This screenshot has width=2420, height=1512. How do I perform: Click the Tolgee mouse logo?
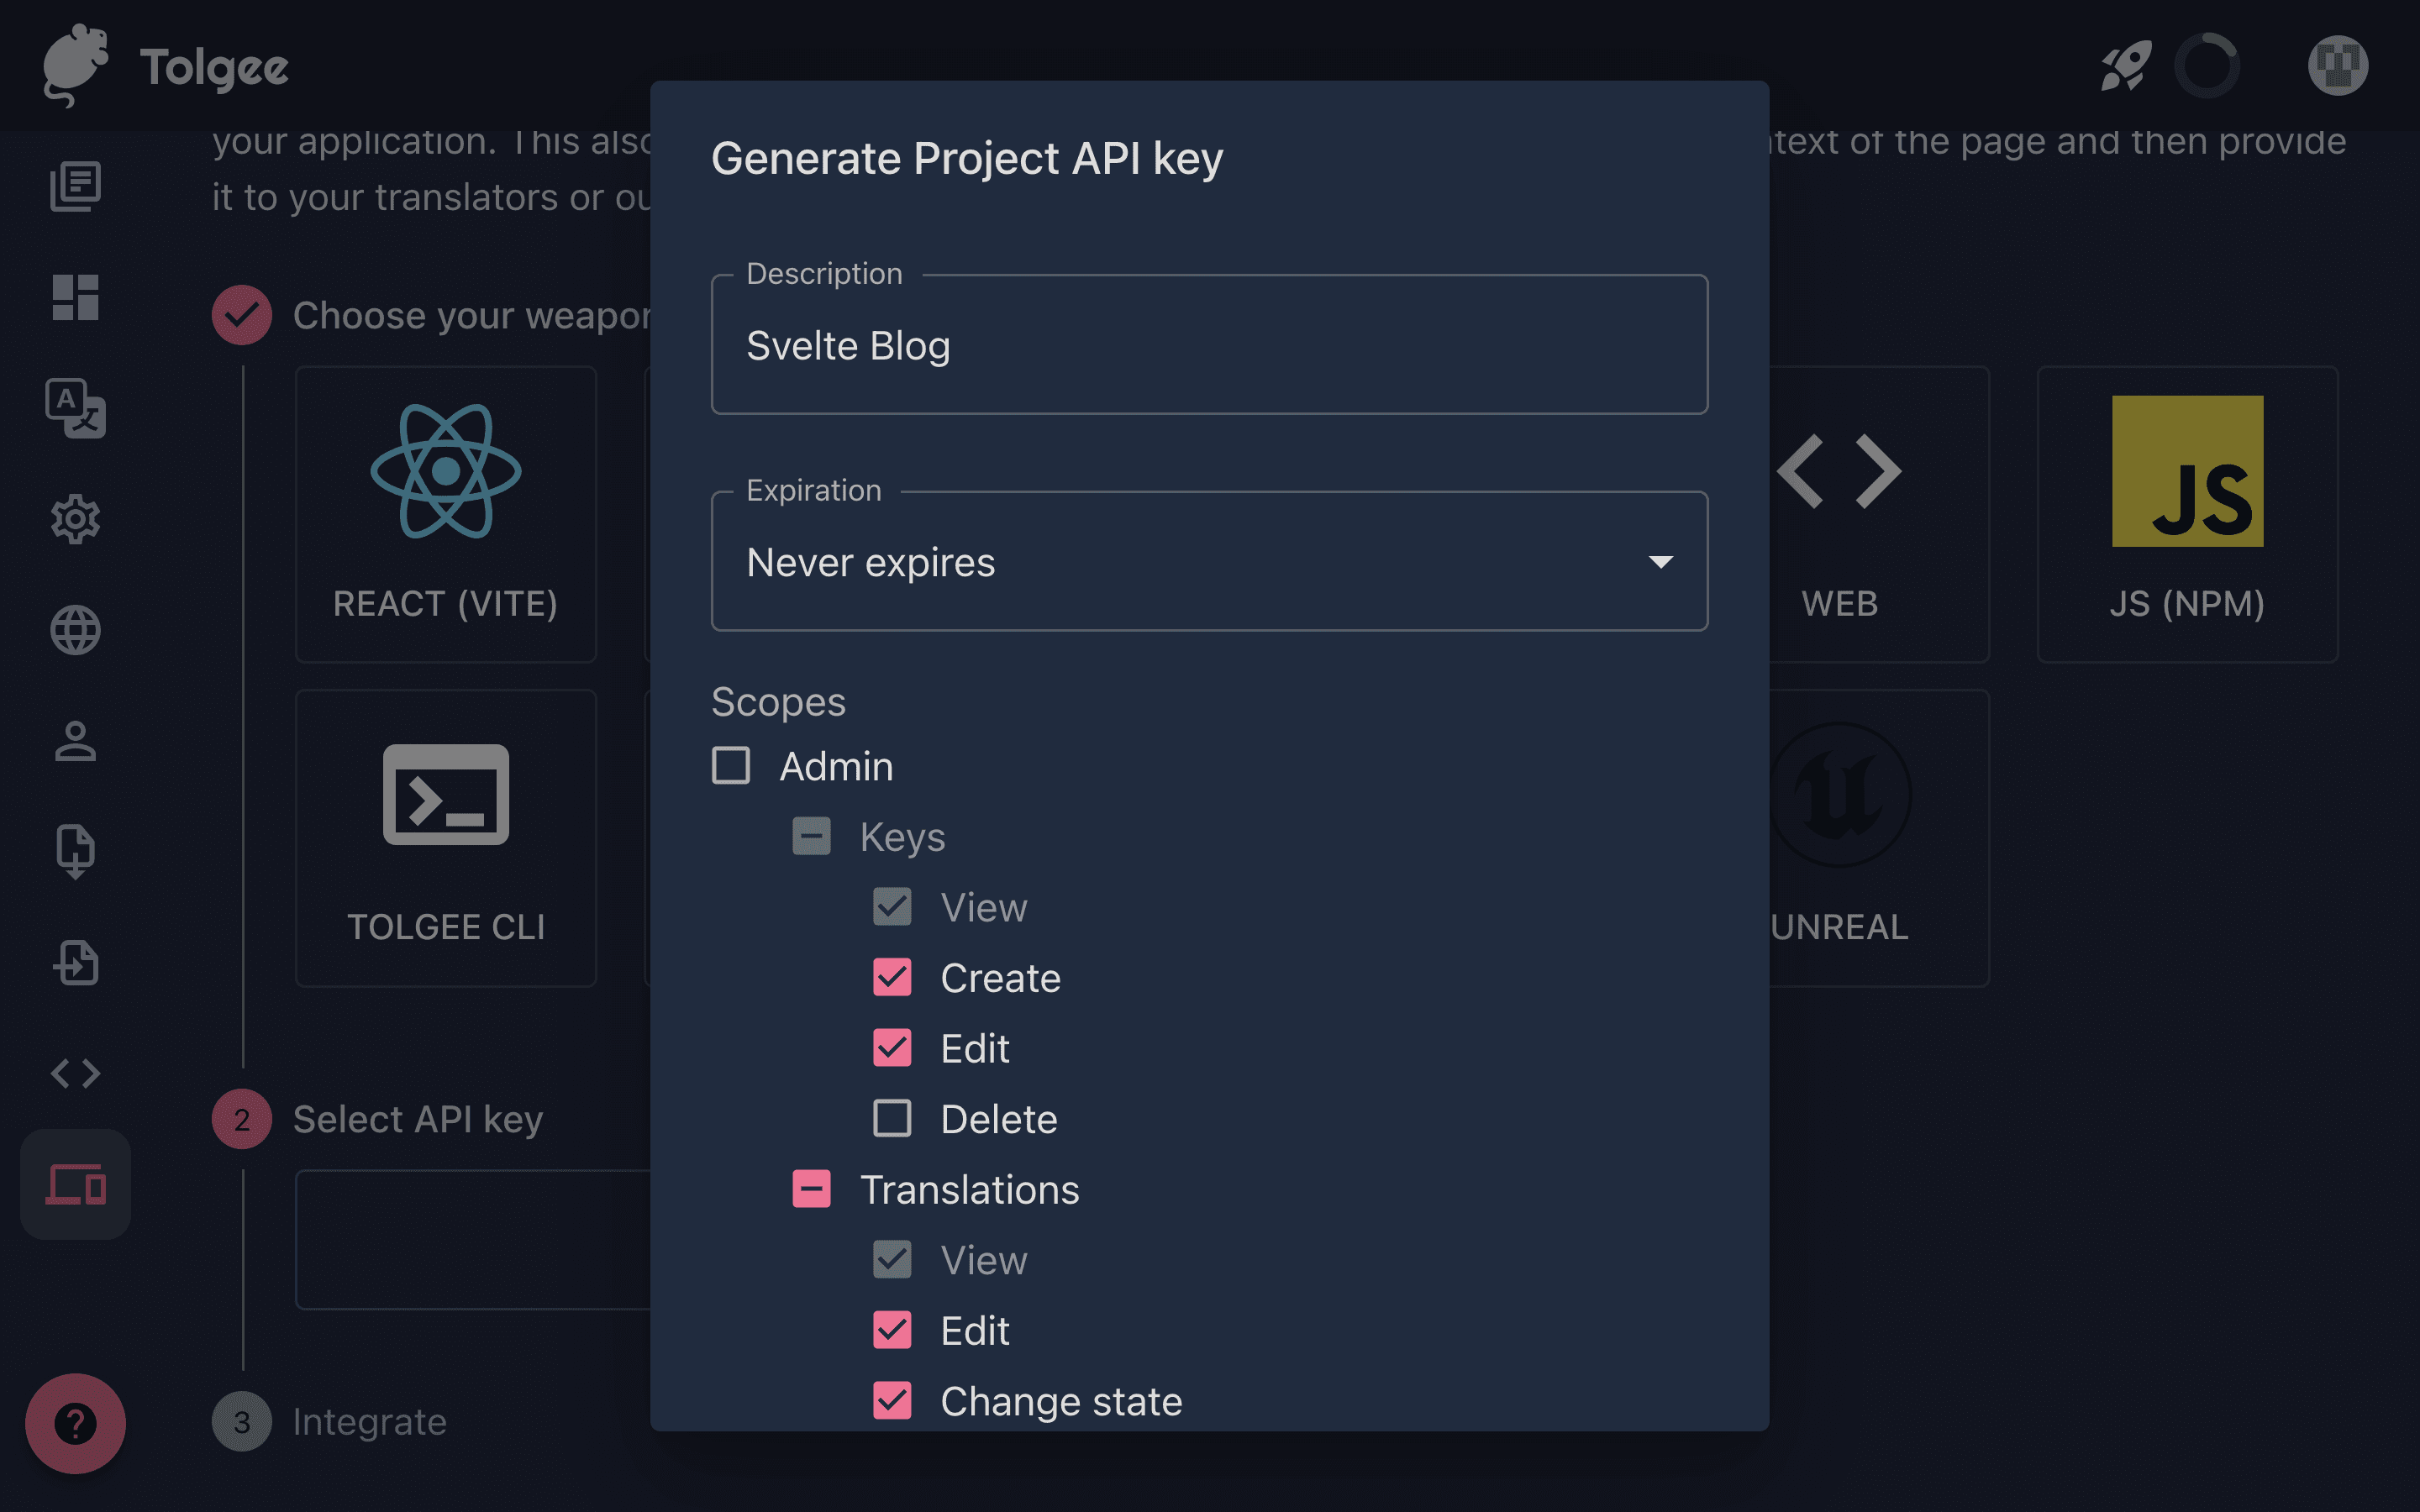pyautogui.click(x=76, y=66)
